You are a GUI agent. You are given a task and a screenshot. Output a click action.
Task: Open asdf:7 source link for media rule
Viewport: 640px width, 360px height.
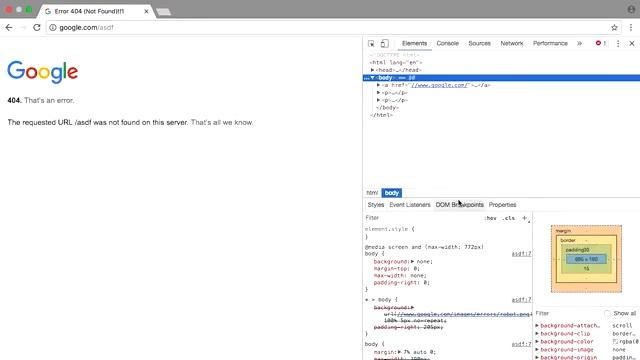pos(521,254)
